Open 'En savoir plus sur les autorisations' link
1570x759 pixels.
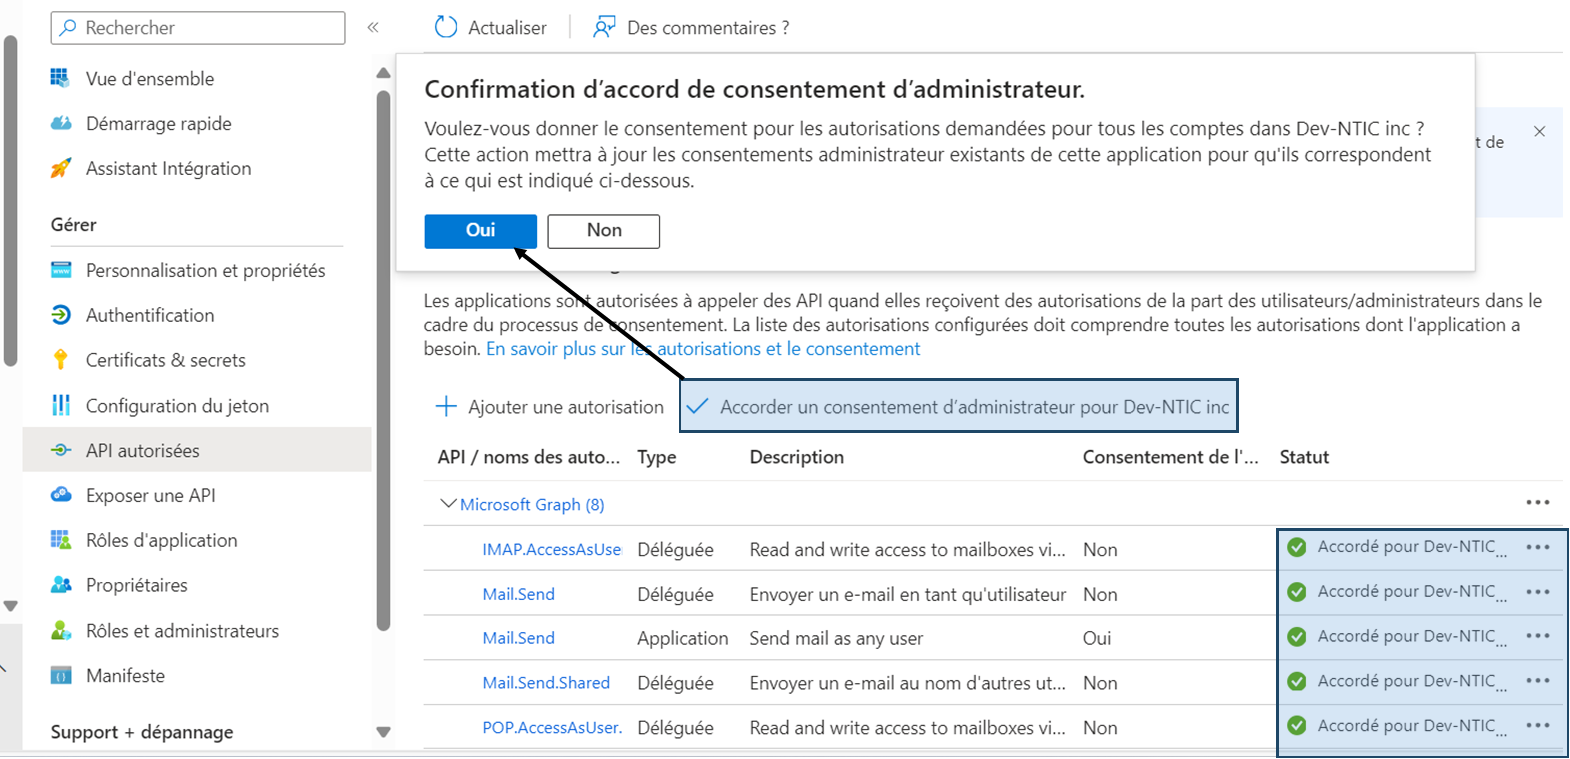[702, 349]
